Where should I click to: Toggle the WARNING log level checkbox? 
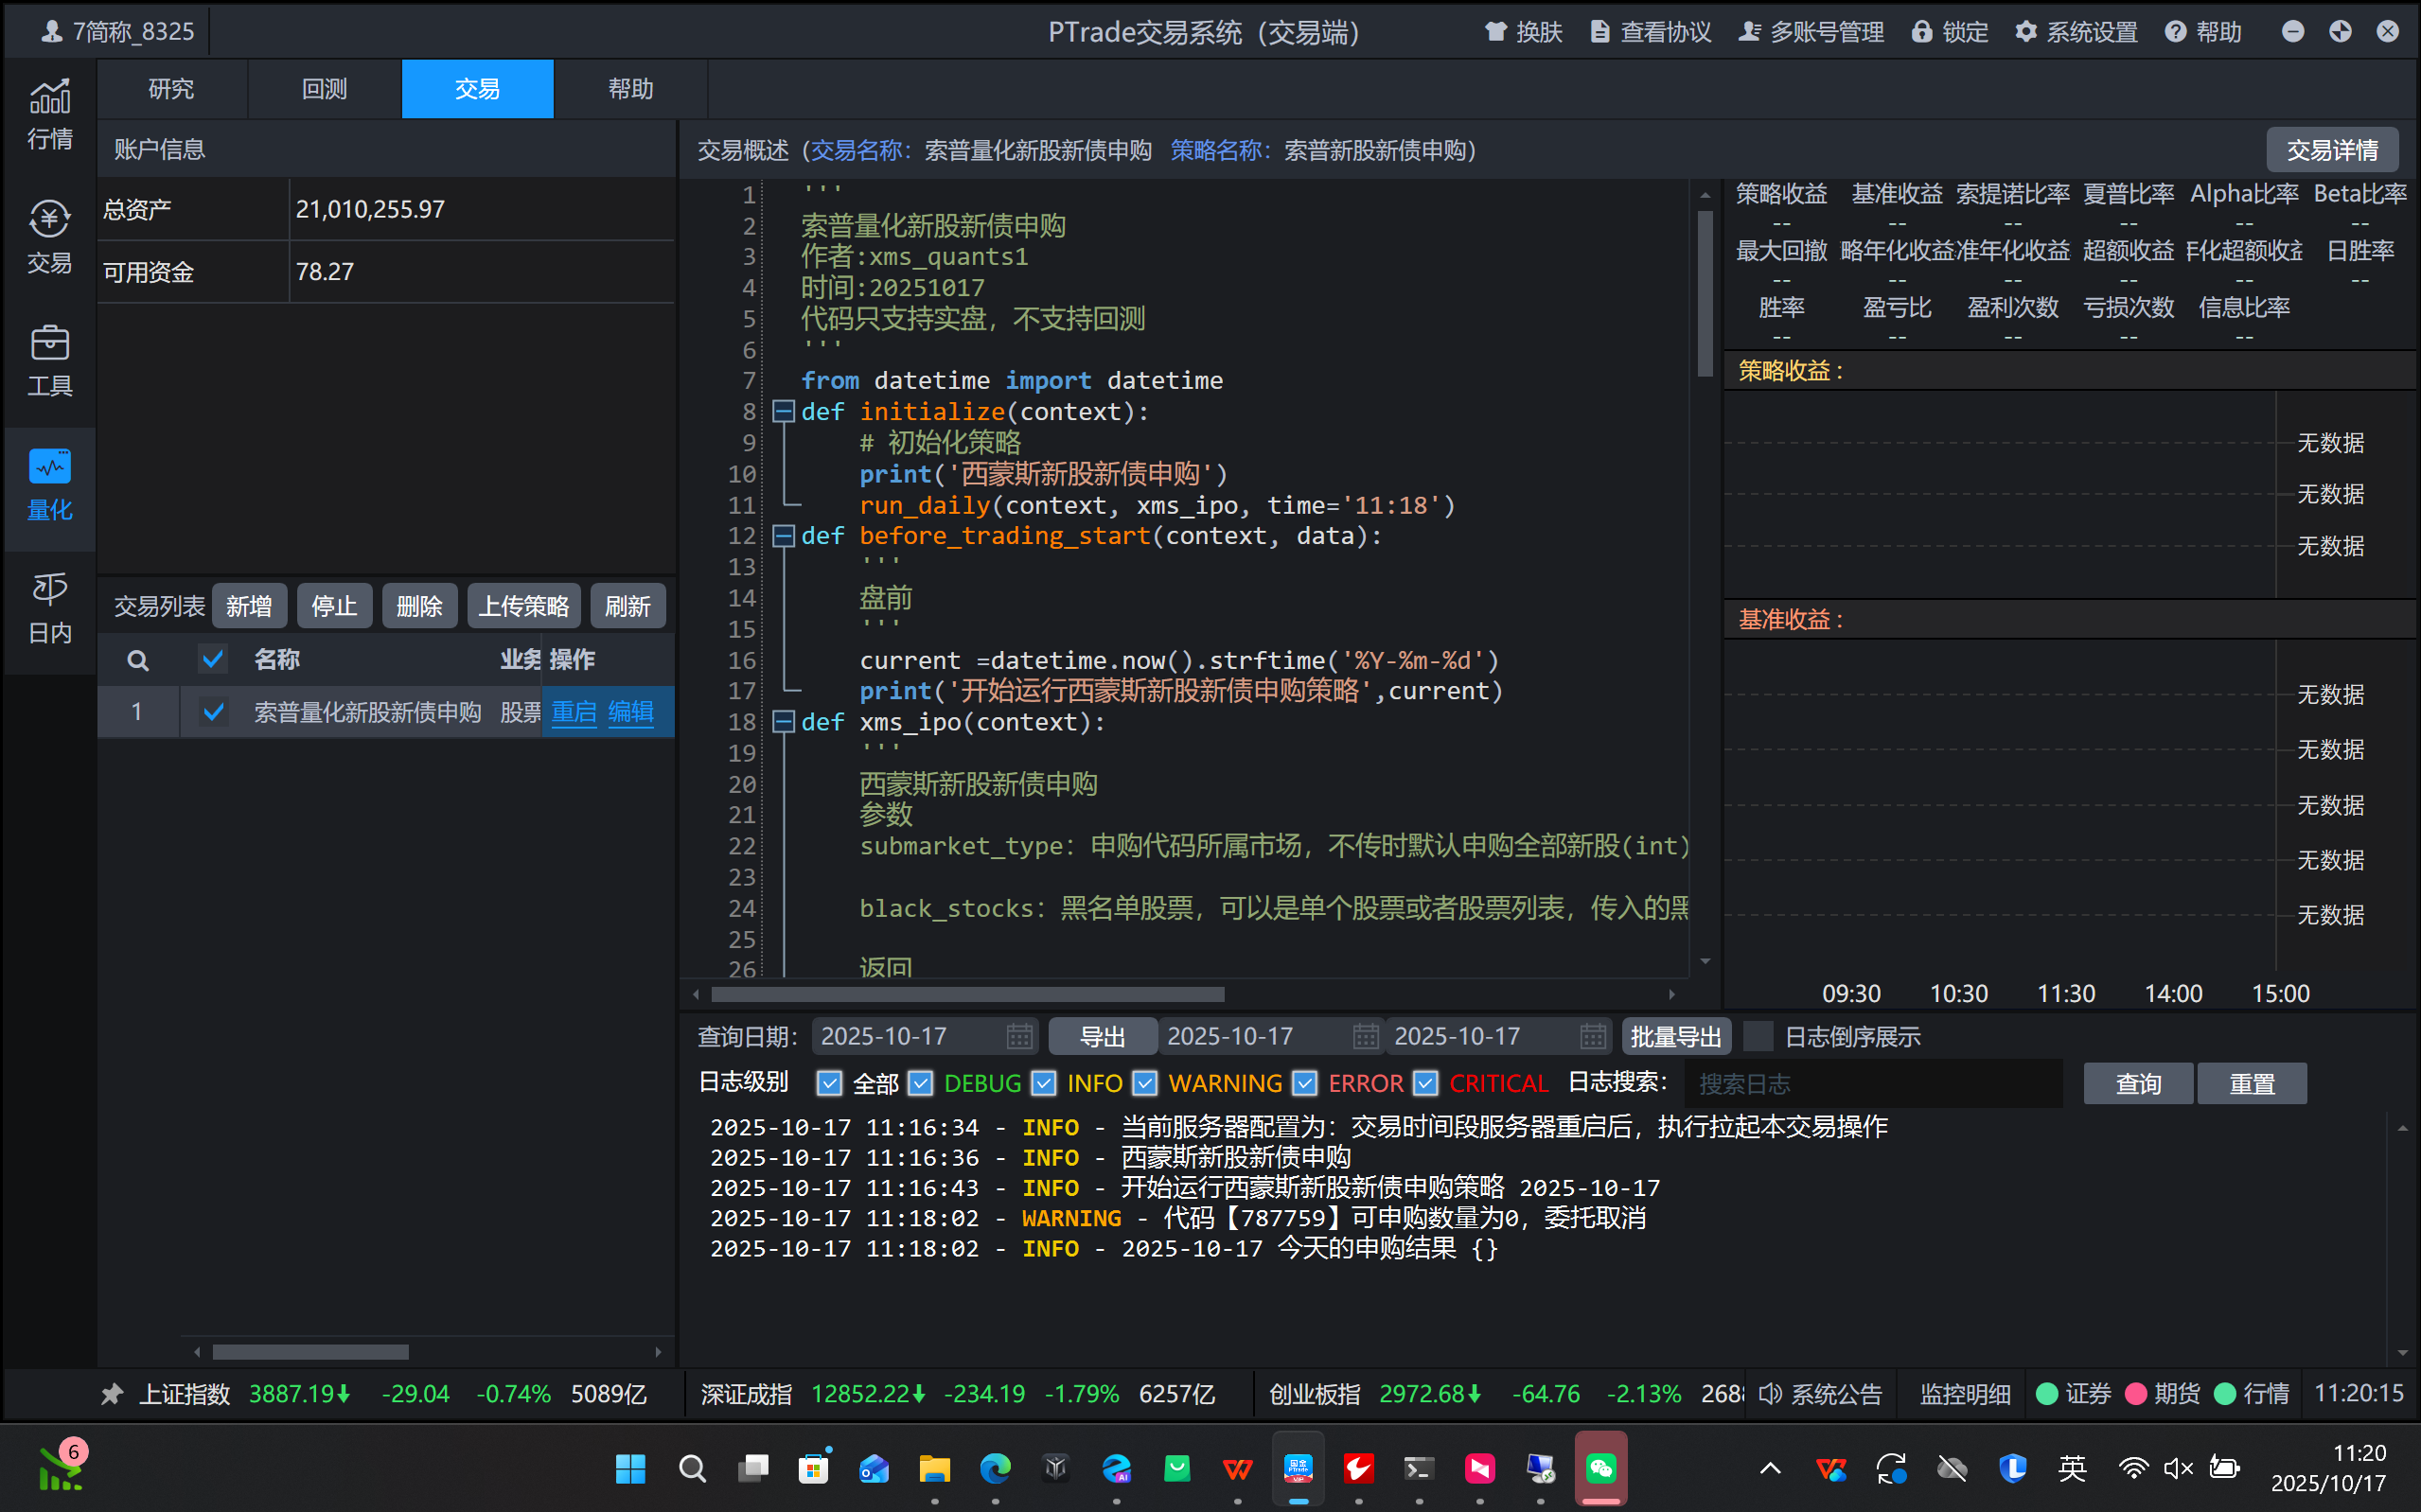(1145, 1083)
